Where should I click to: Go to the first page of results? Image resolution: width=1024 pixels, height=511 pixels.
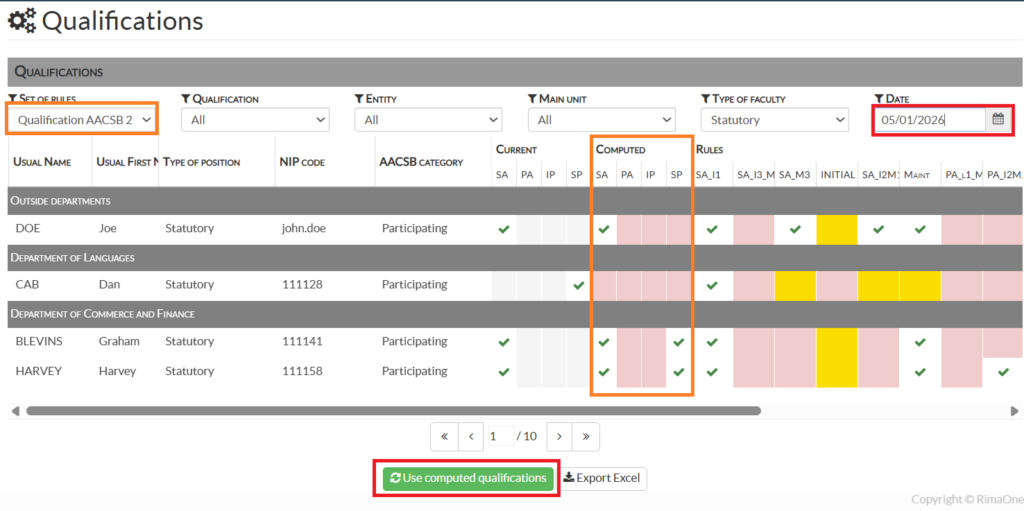(x=444, y=436)
